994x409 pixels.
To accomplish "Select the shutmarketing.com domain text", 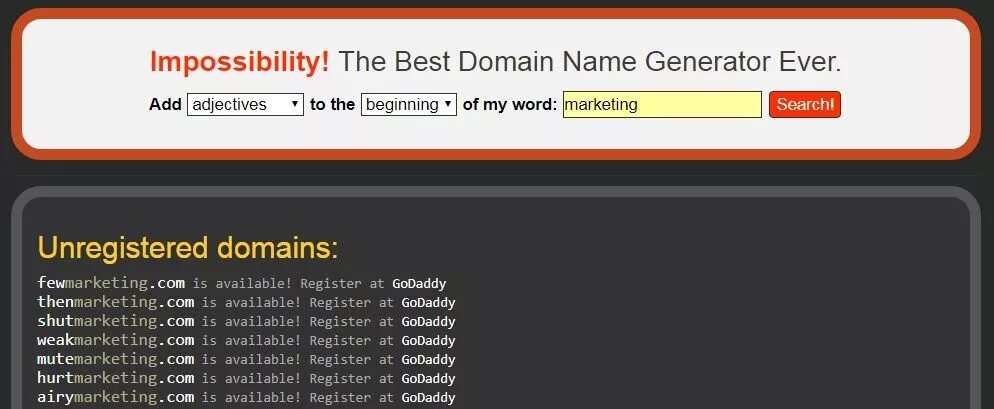I will coord(115,321).
